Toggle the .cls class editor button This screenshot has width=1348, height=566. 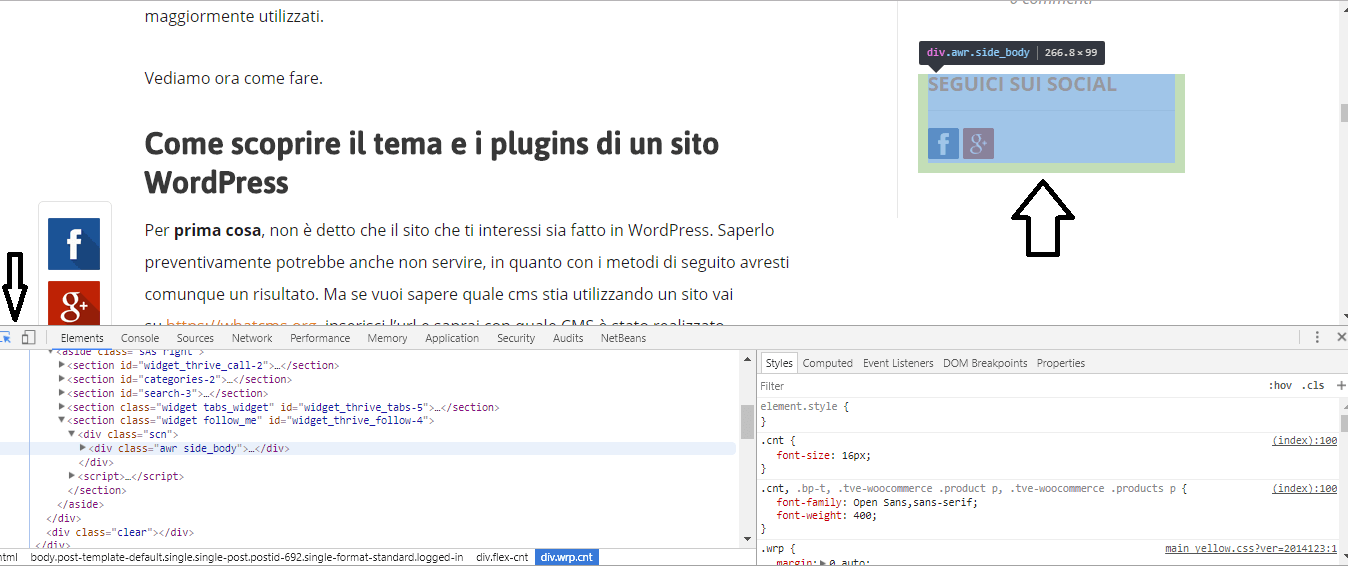pos(1313,385)
